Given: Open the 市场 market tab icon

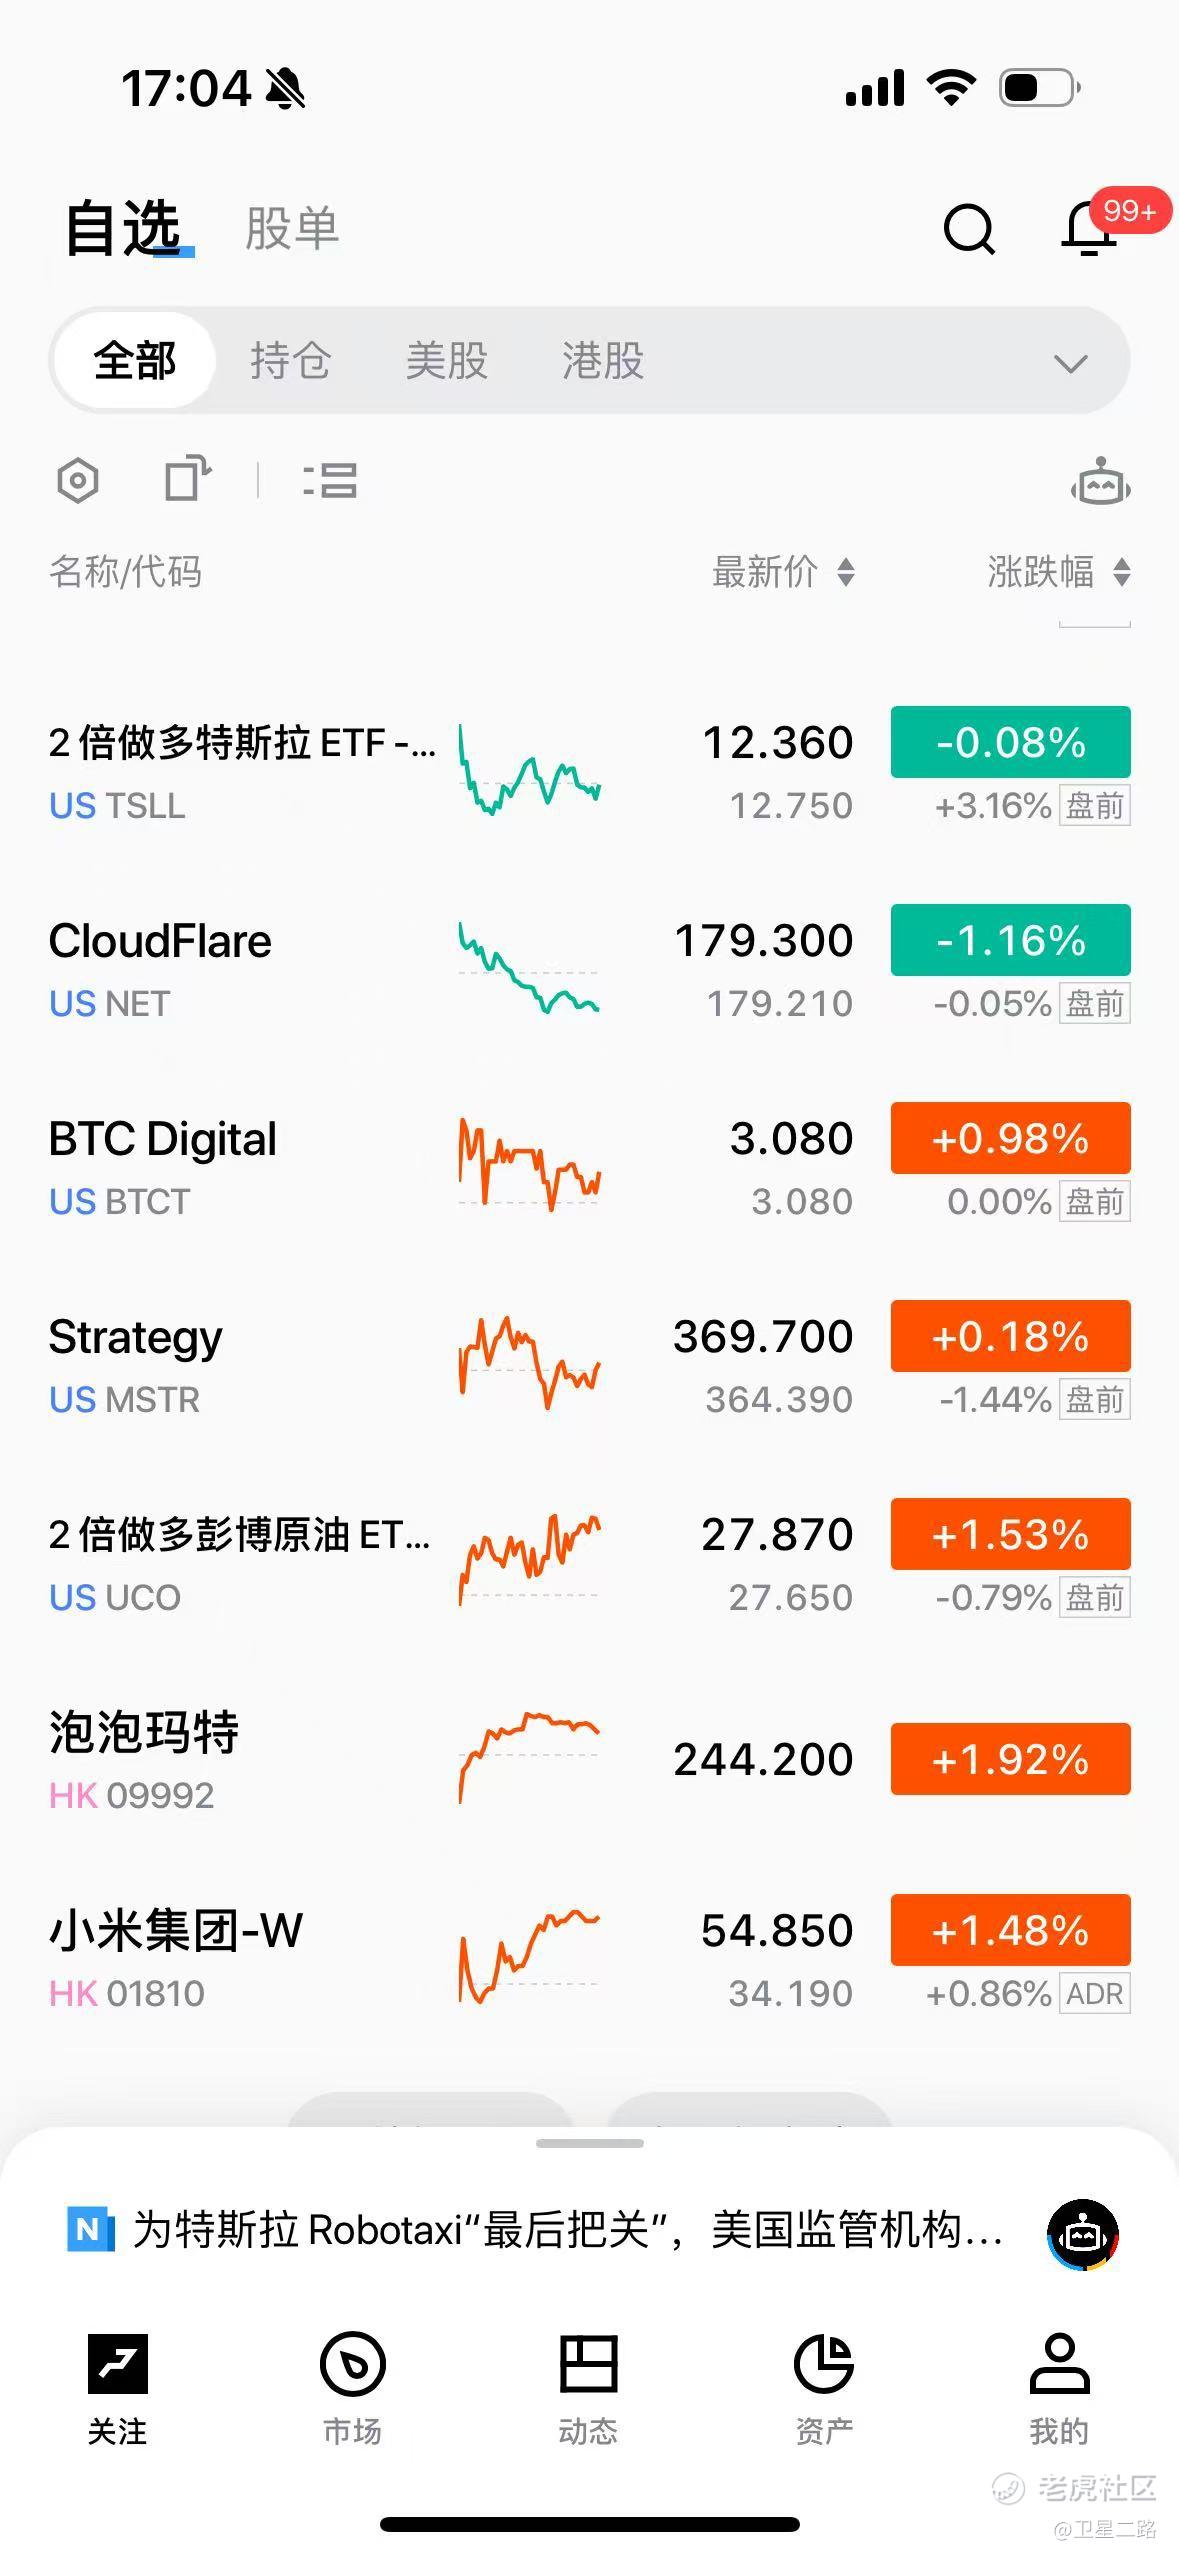Looking at the screenshot, I should point(352,2385).
